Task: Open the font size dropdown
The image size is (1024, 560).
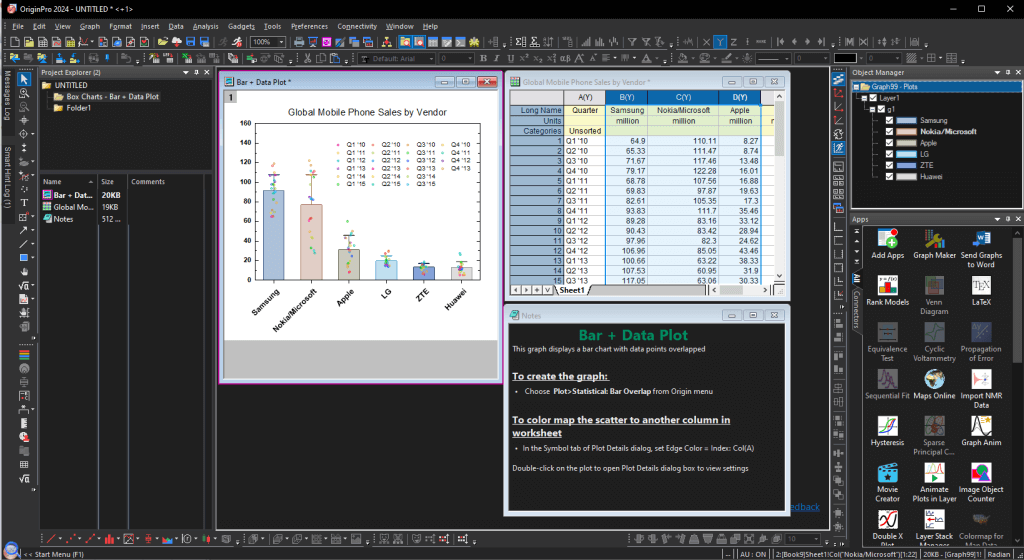Action: click(x=470, y=58)
